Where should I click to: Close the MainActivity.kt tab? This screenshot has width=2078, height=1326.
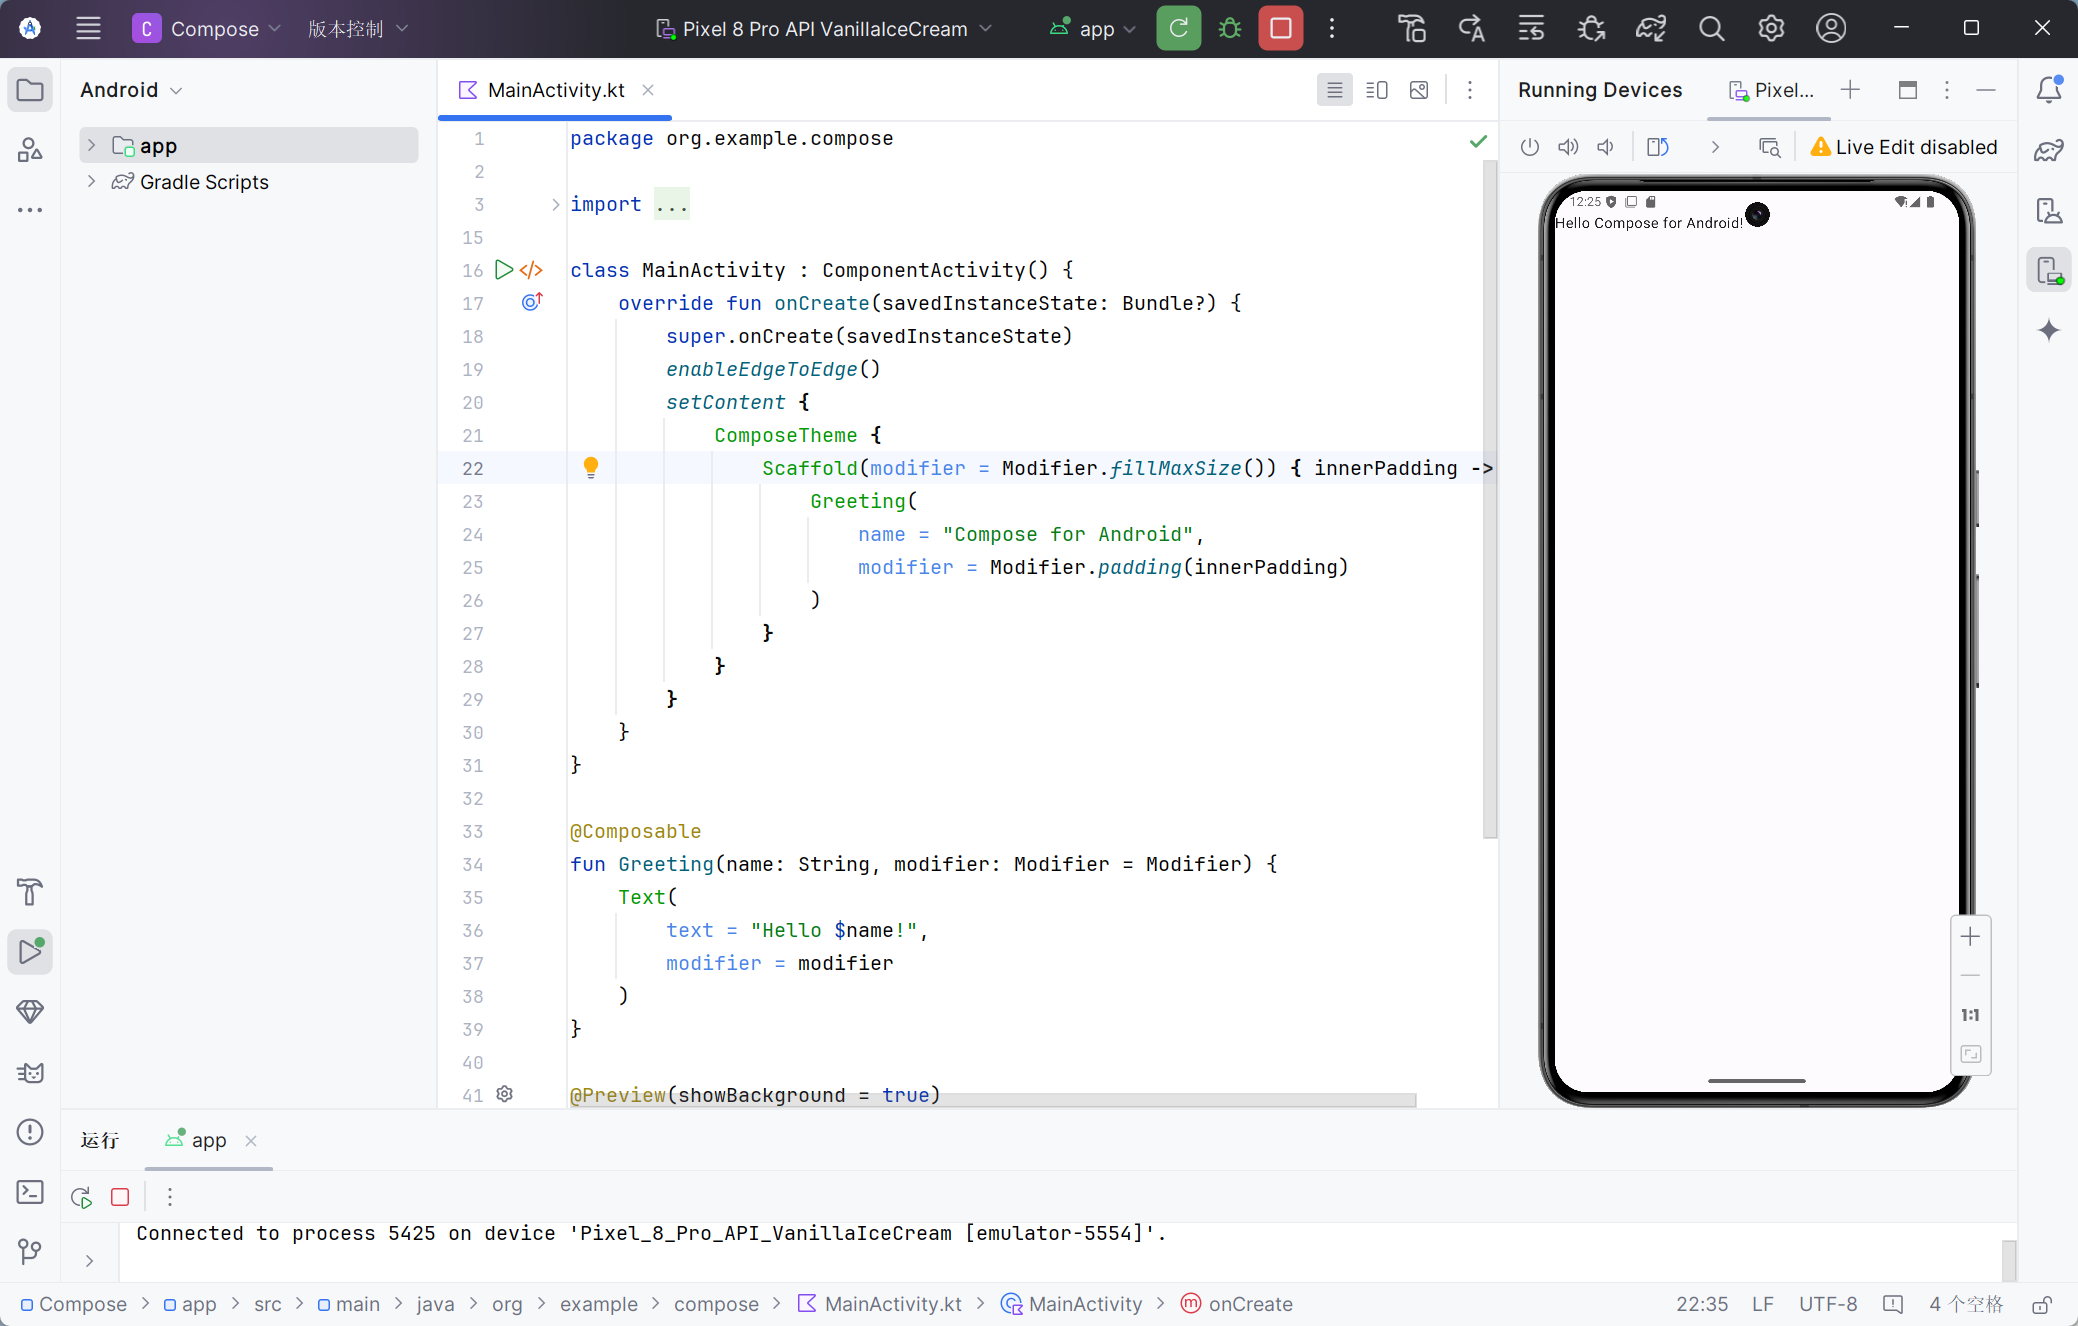coord(648,90)
